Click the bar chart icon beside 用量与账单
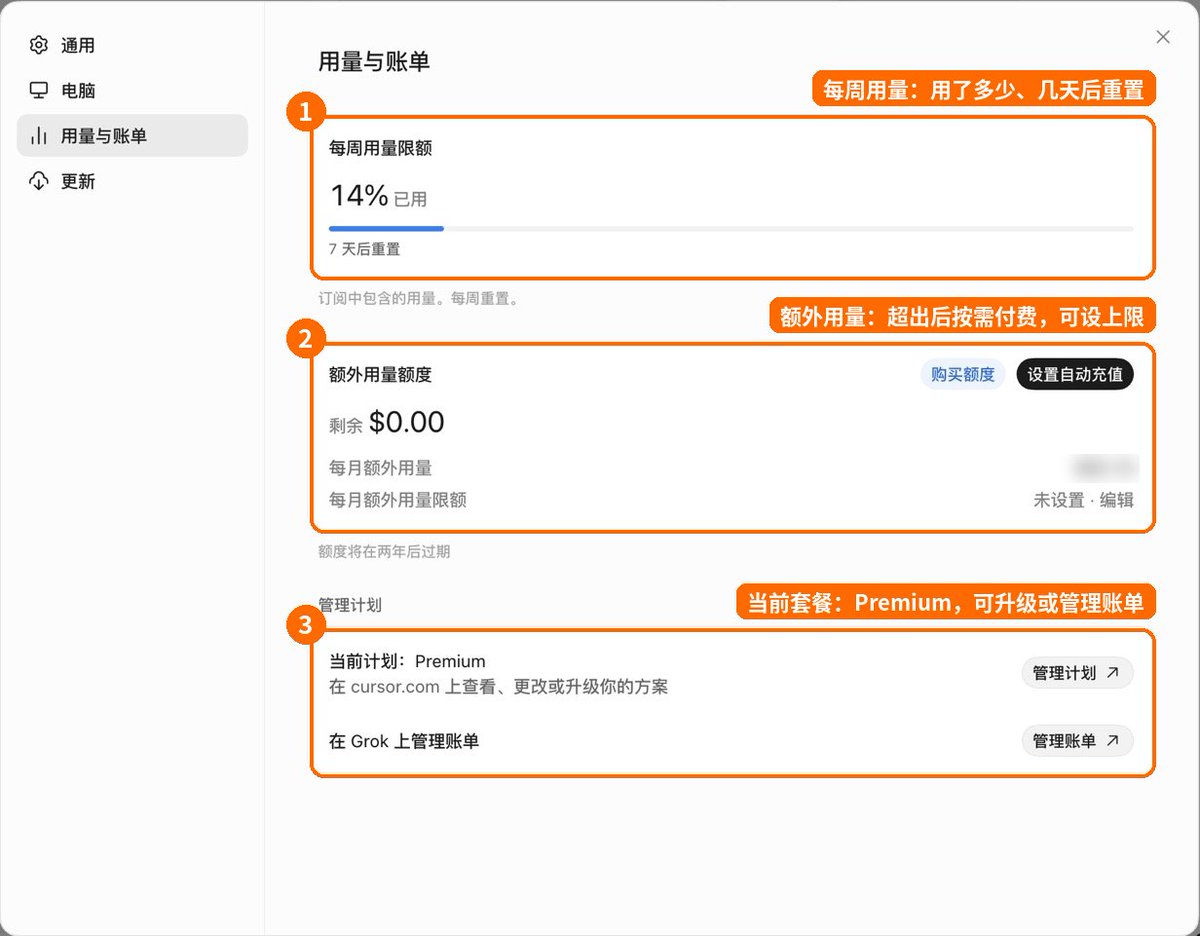Screen dimensions: 1200x936 tap(39, 135)
